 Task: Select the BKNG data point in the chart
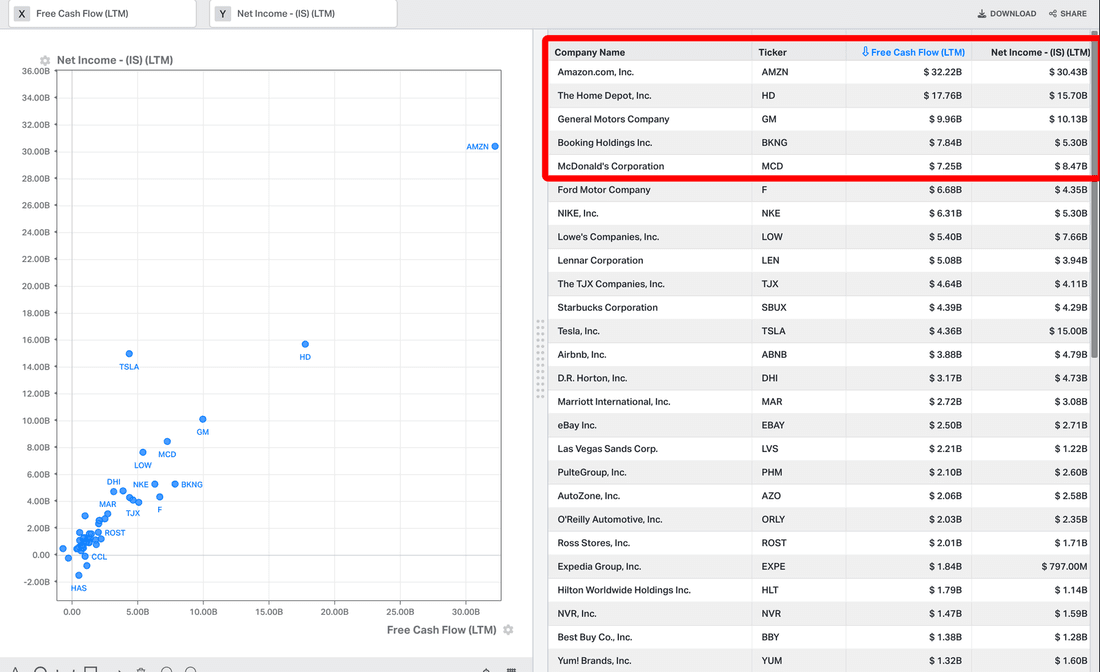click(x=175, y=484)
